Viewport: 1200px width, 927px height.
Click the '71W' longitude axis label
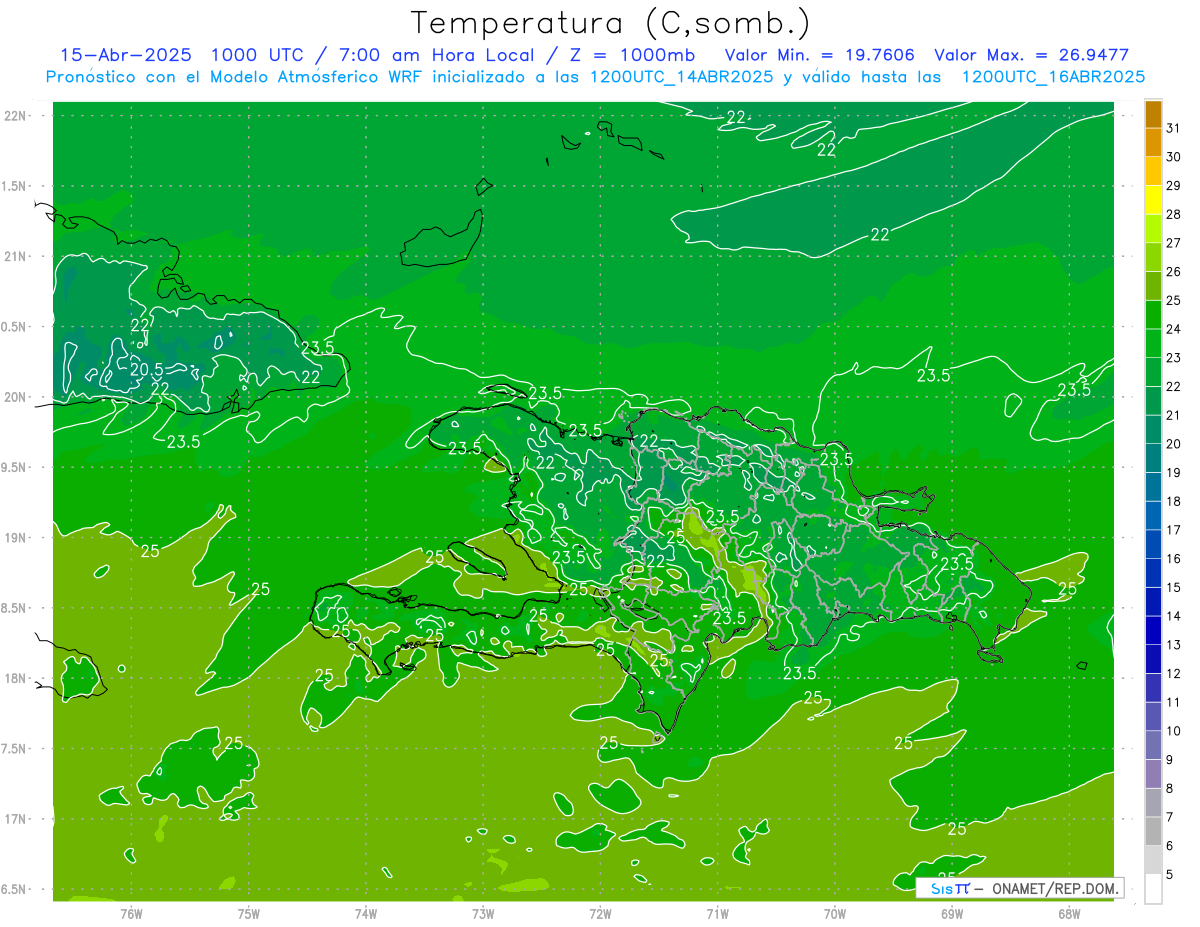tap(717, 914)
